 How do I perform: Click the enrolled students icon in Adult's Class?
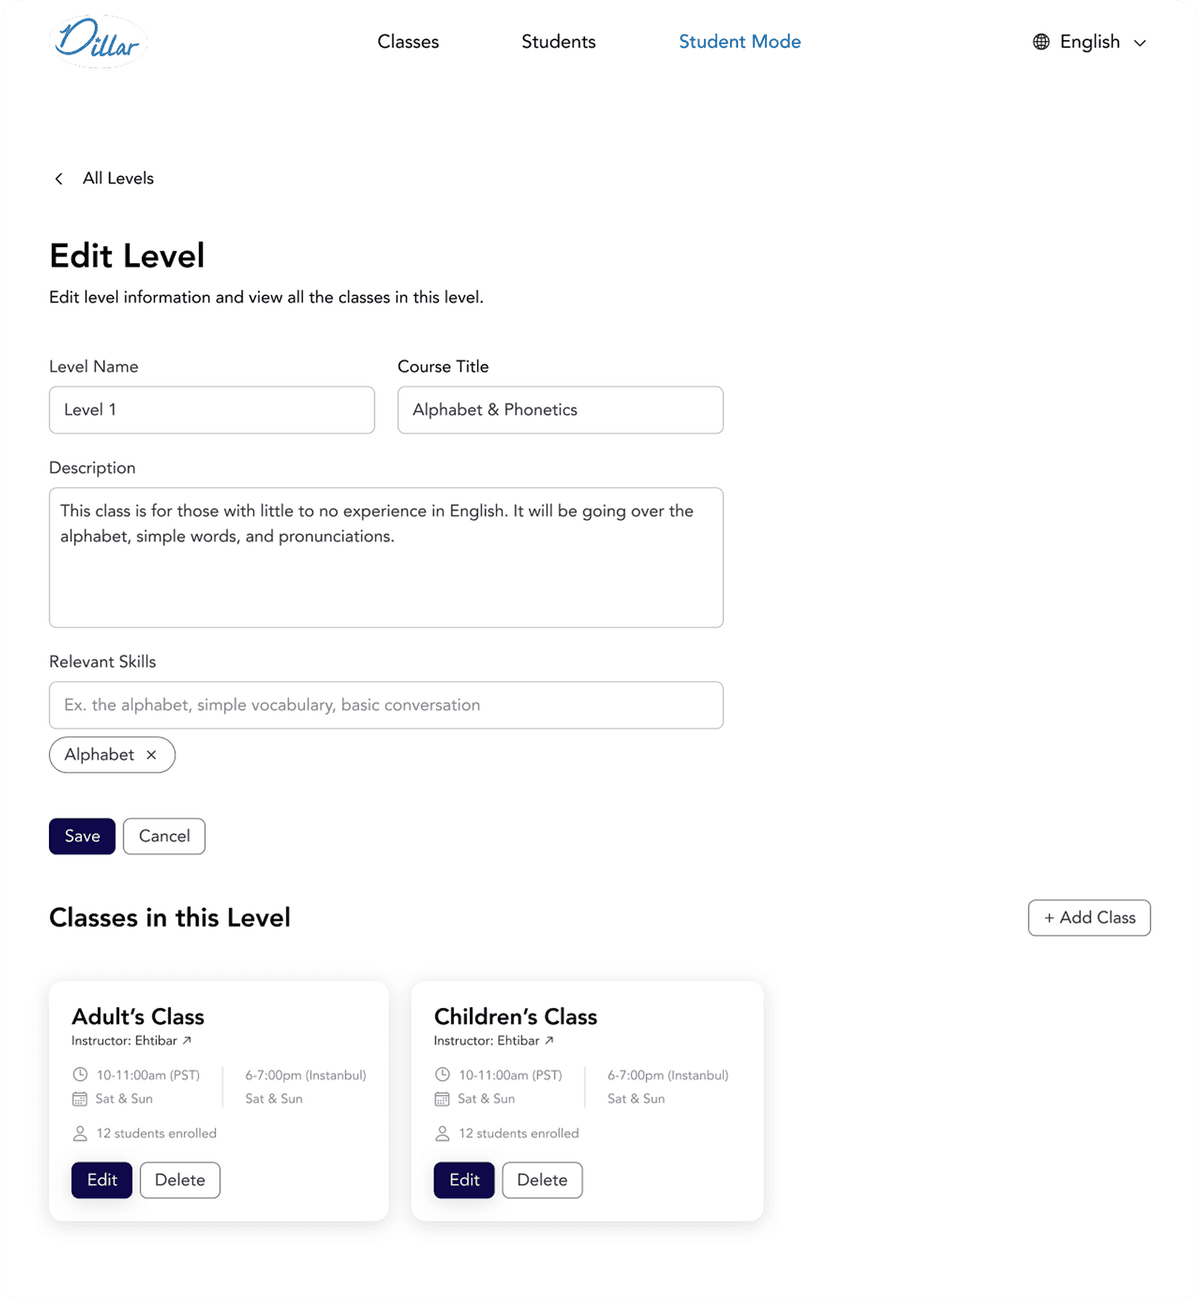tap(80, 1134)
